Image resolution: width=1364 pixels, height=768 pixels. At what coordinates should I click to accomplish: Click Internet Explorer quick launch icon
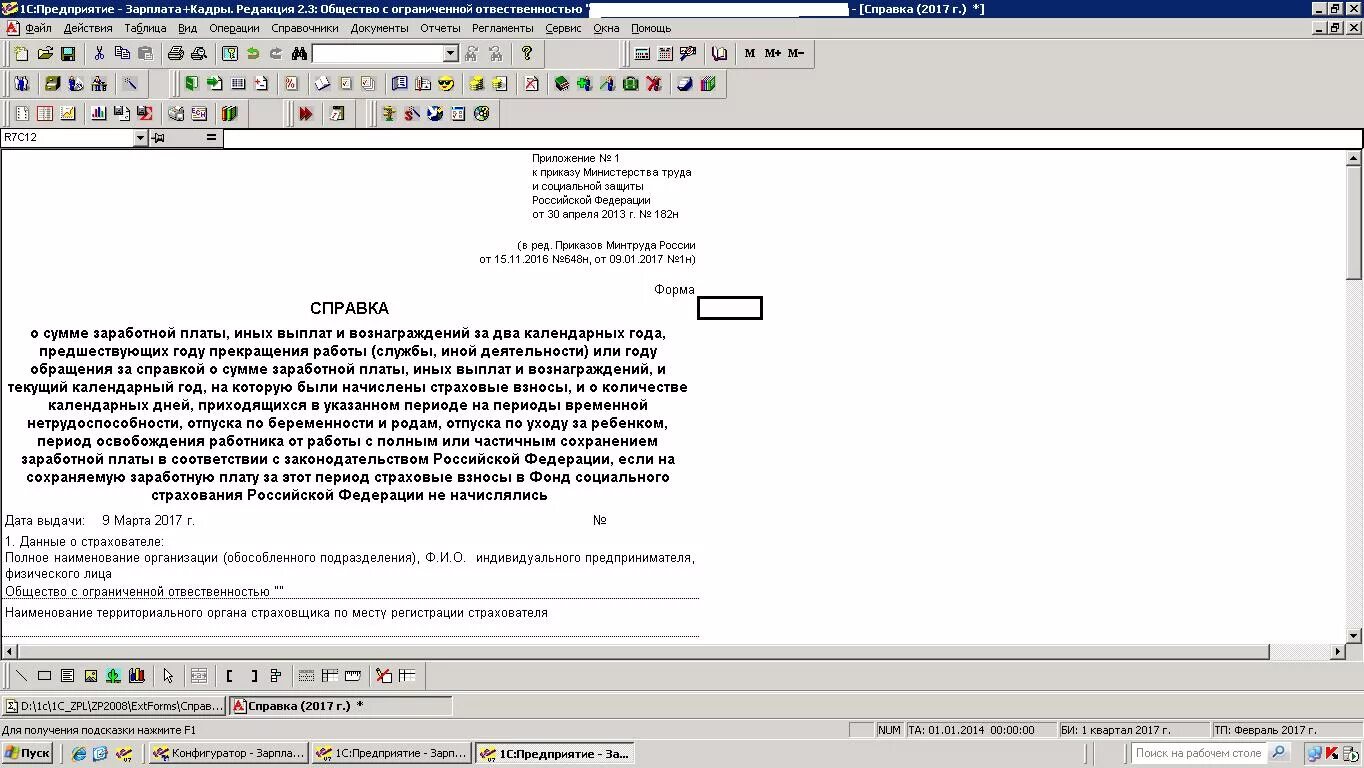tap(79, 754)
